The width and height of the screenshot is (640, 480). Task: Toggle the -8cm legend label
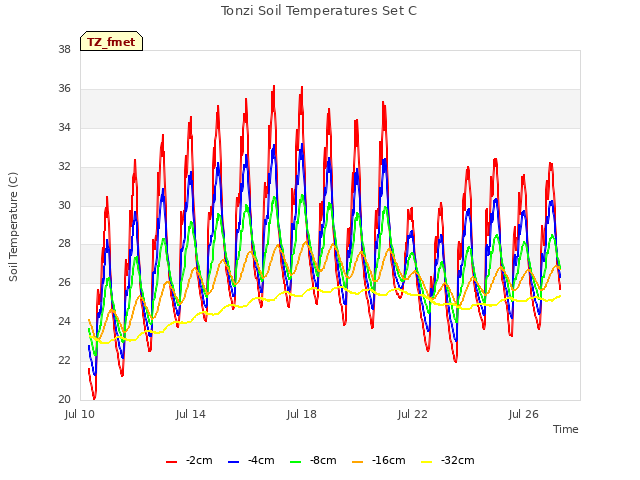(x=323, y=460)
